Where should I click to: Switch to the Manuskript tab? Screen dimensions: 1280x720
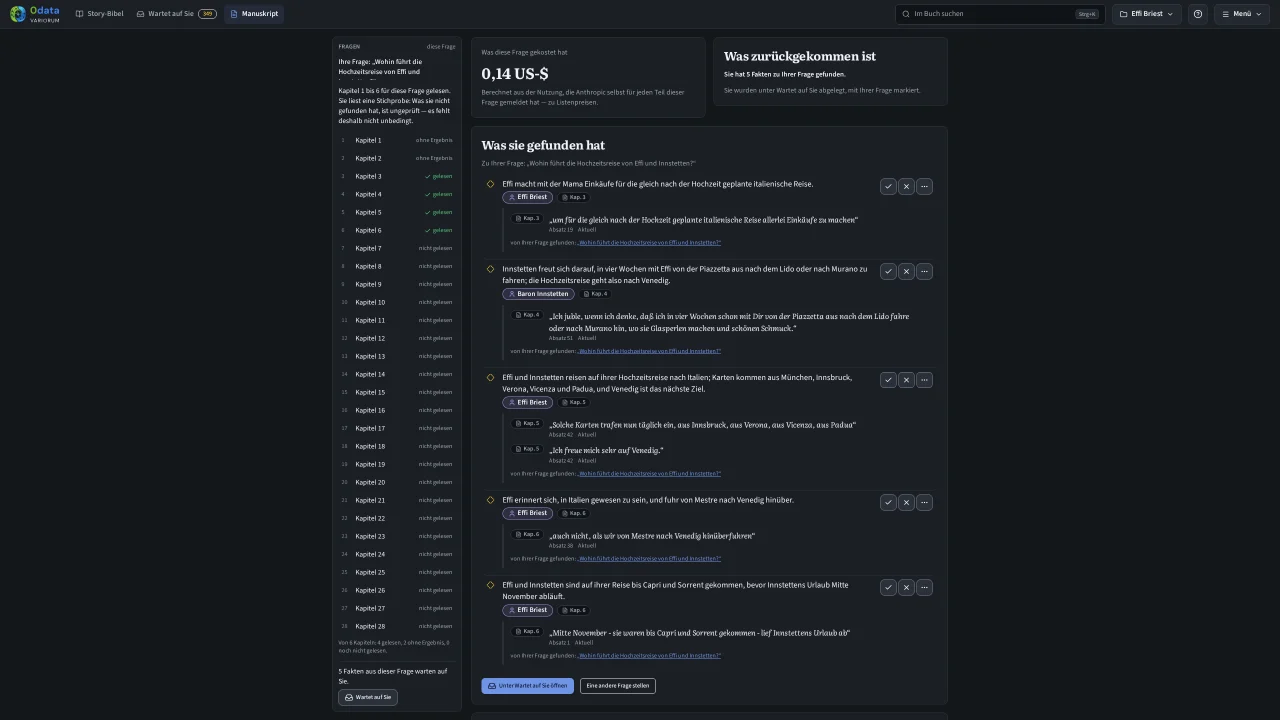254,14
